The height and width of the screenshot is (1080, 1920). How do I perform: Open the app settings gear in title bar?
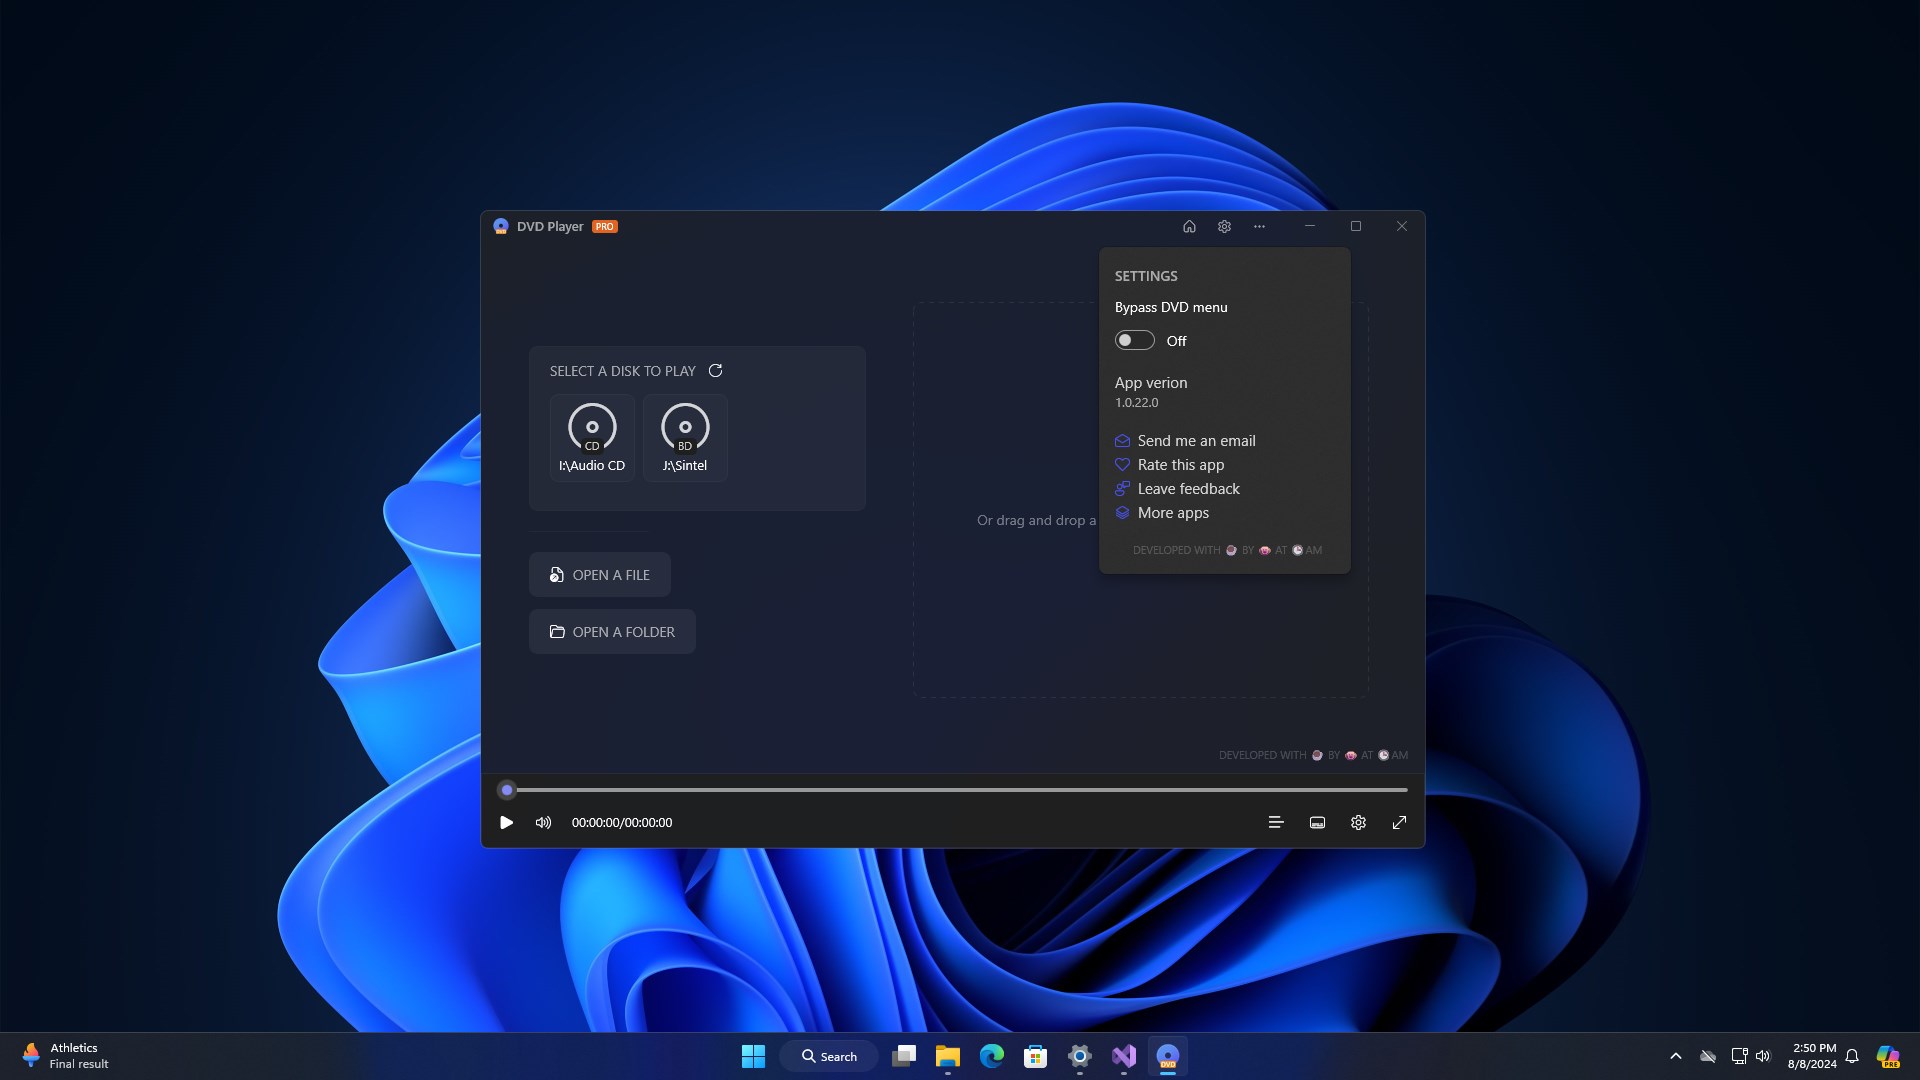(x=1224, y=226)
